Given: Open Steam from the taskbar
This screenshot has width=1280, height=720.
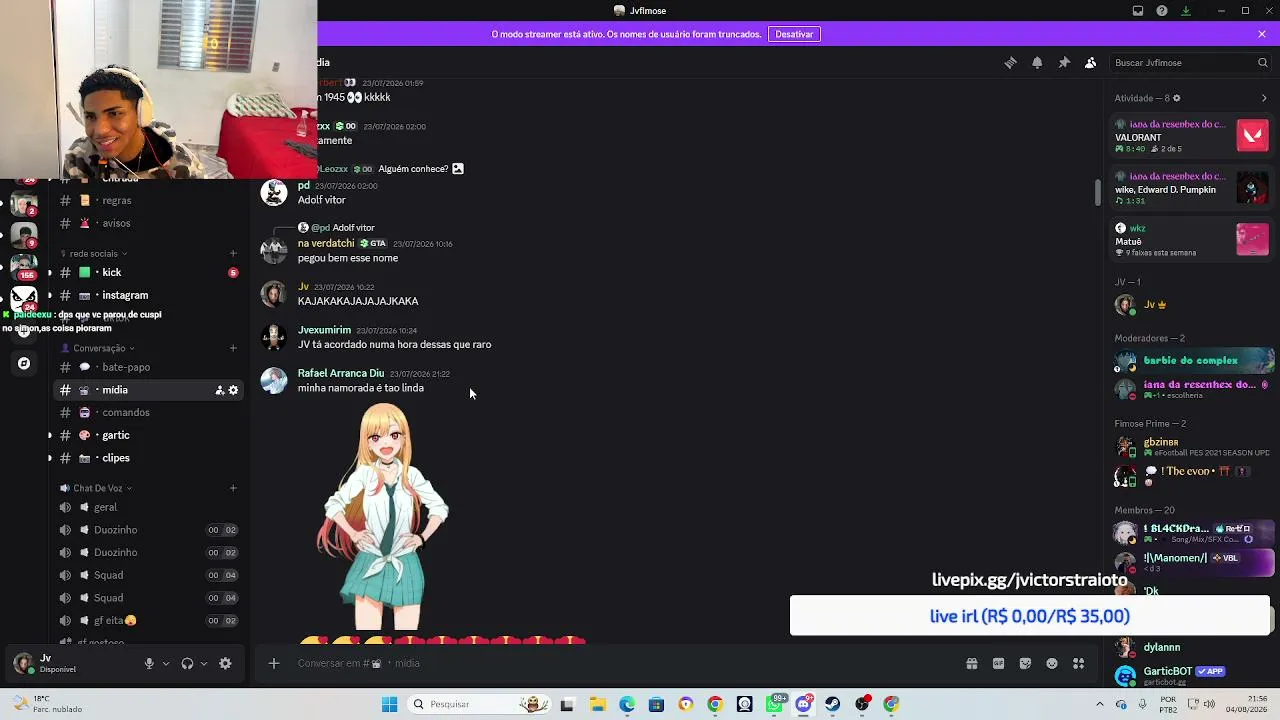Looking at the screenshot, I should pos(833,704).
